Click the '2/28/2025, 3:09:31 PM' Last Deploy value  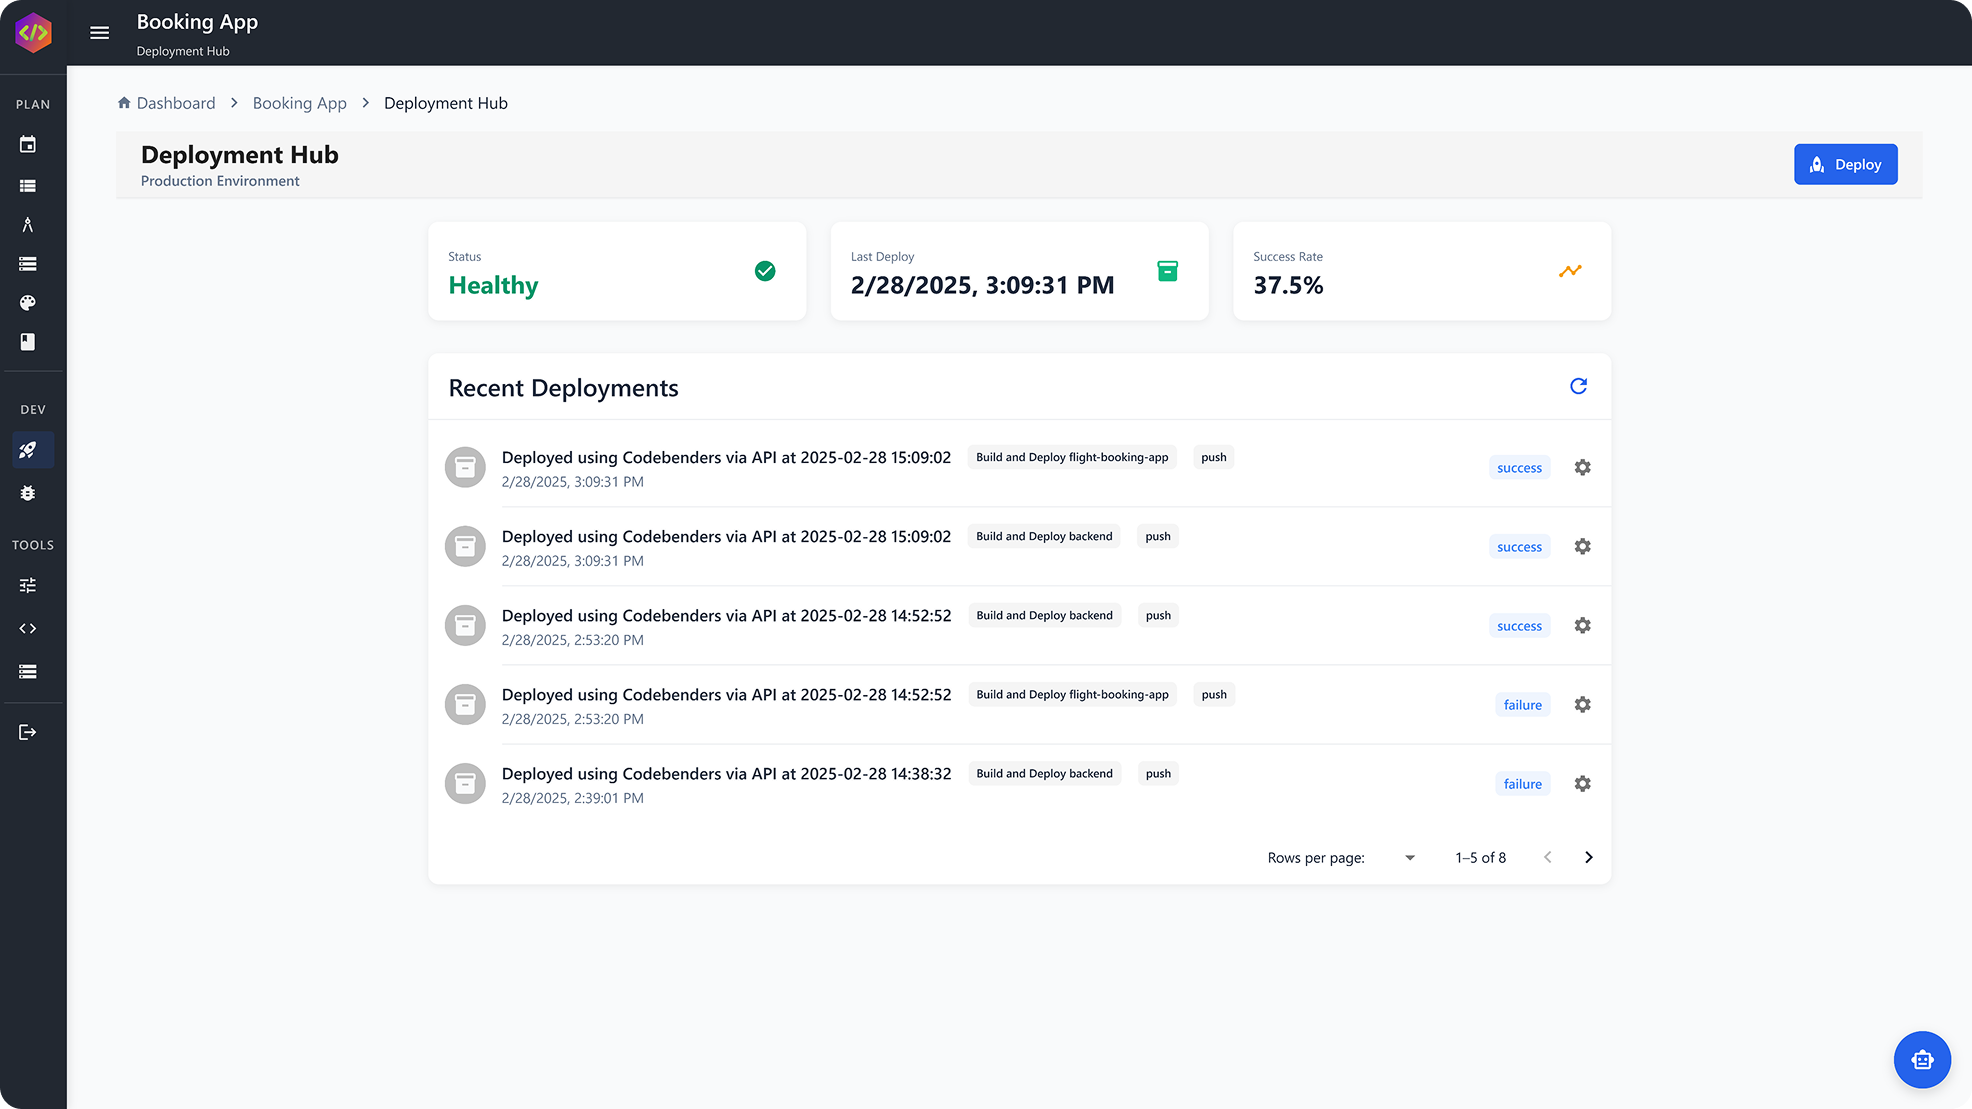coord(982,285)
